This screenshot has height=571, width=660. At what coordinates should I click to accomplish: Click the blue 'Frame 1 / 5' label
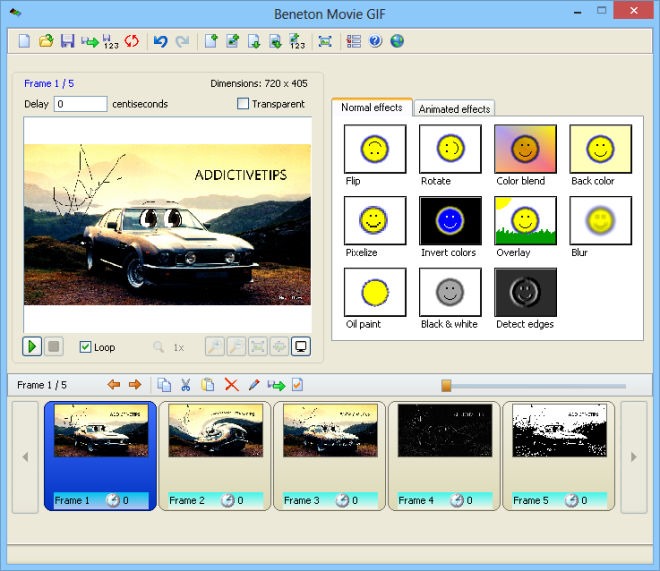tap(49, 83)
